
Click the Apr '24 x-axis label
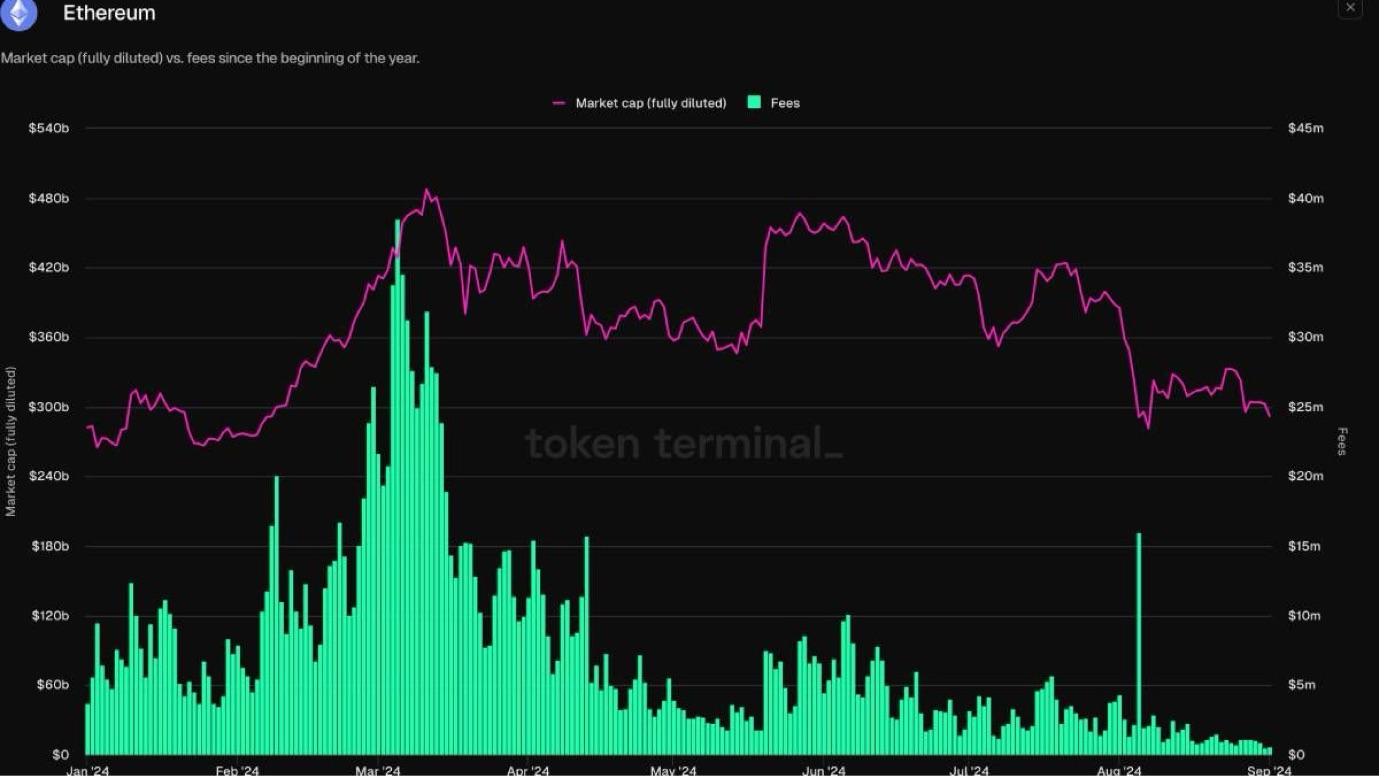(x=528, y=770)
